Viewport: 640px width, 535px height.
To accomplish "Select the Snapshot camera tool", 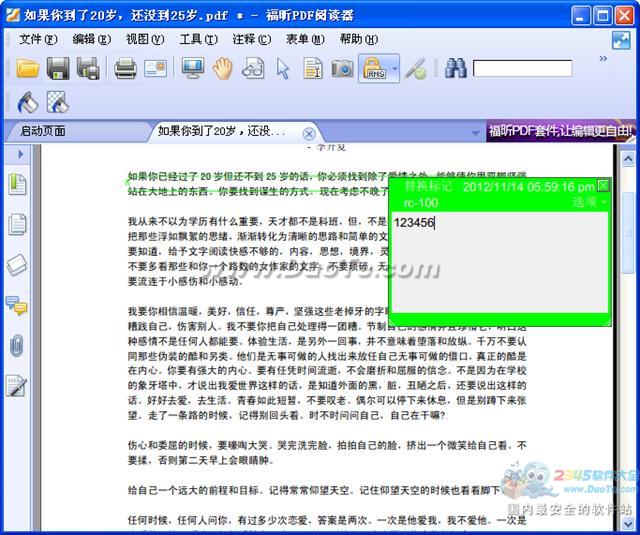I will [343, 69].
